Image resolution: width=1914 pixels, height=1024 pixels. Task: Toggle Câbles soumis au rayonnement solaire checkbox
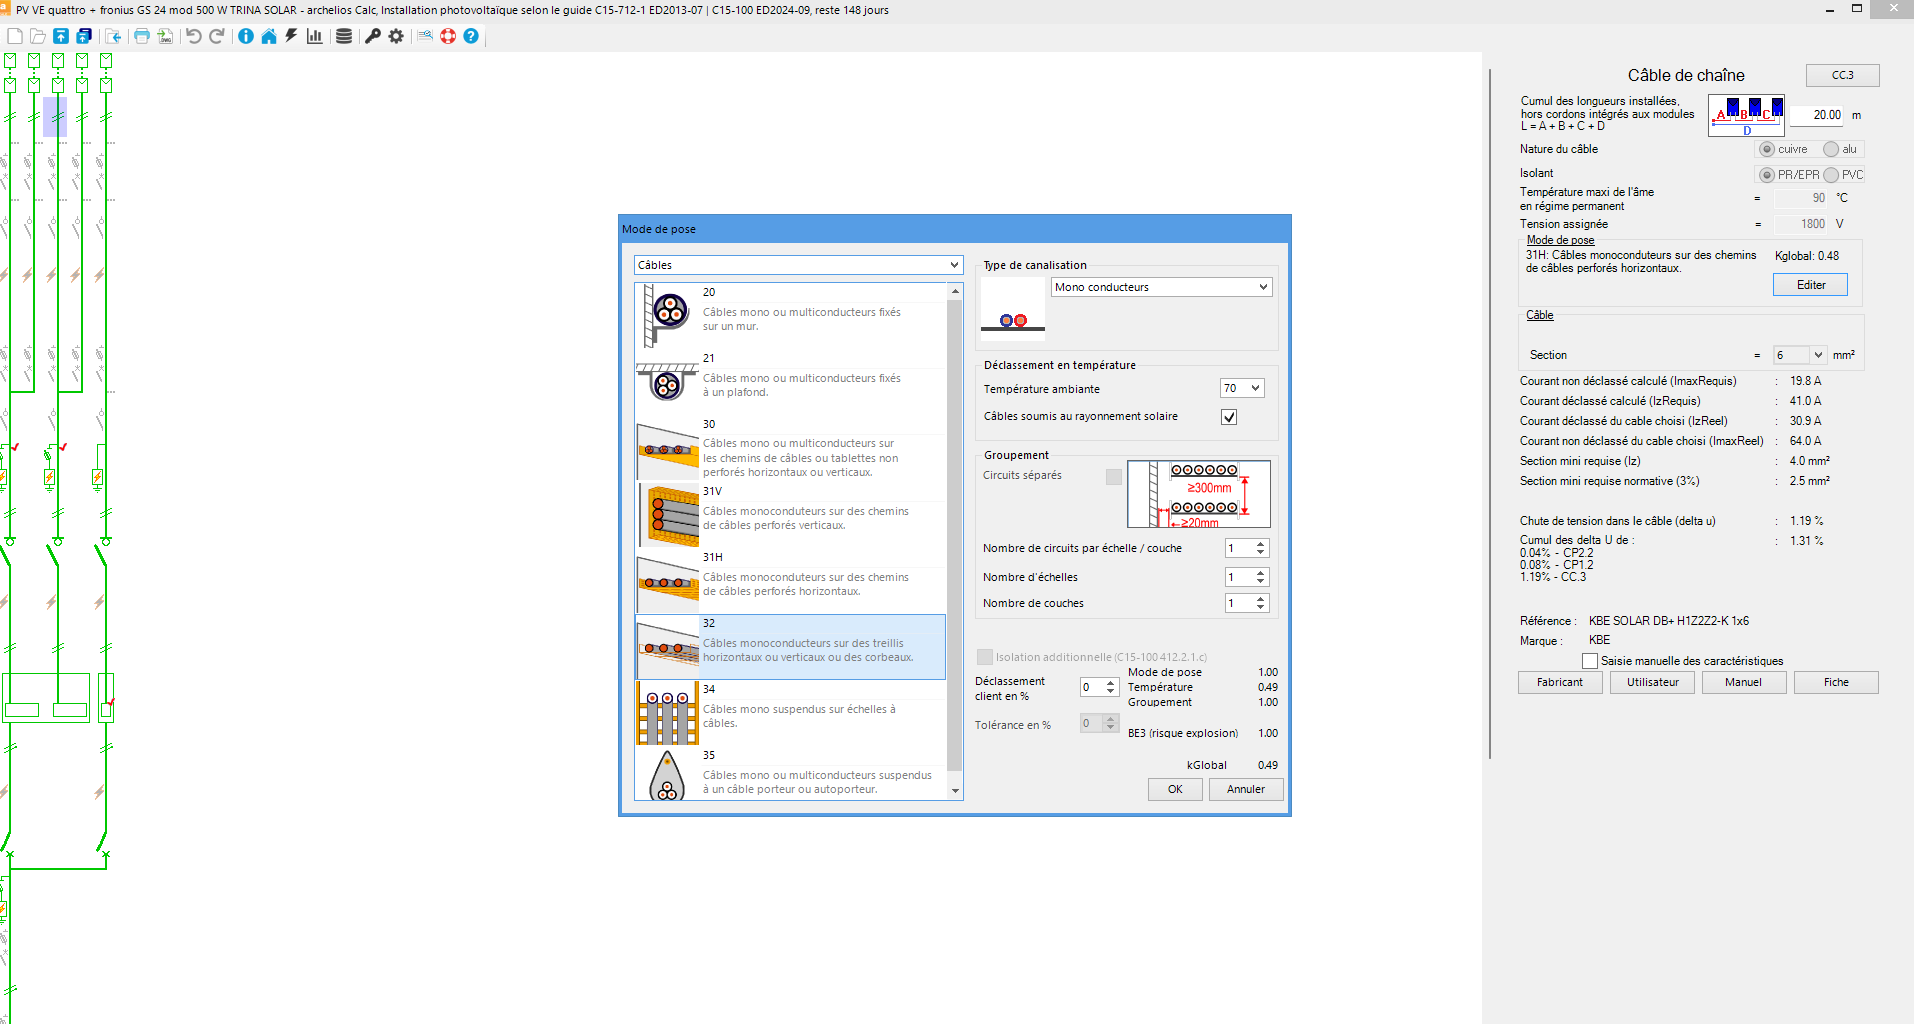(x=1229, y=417)
